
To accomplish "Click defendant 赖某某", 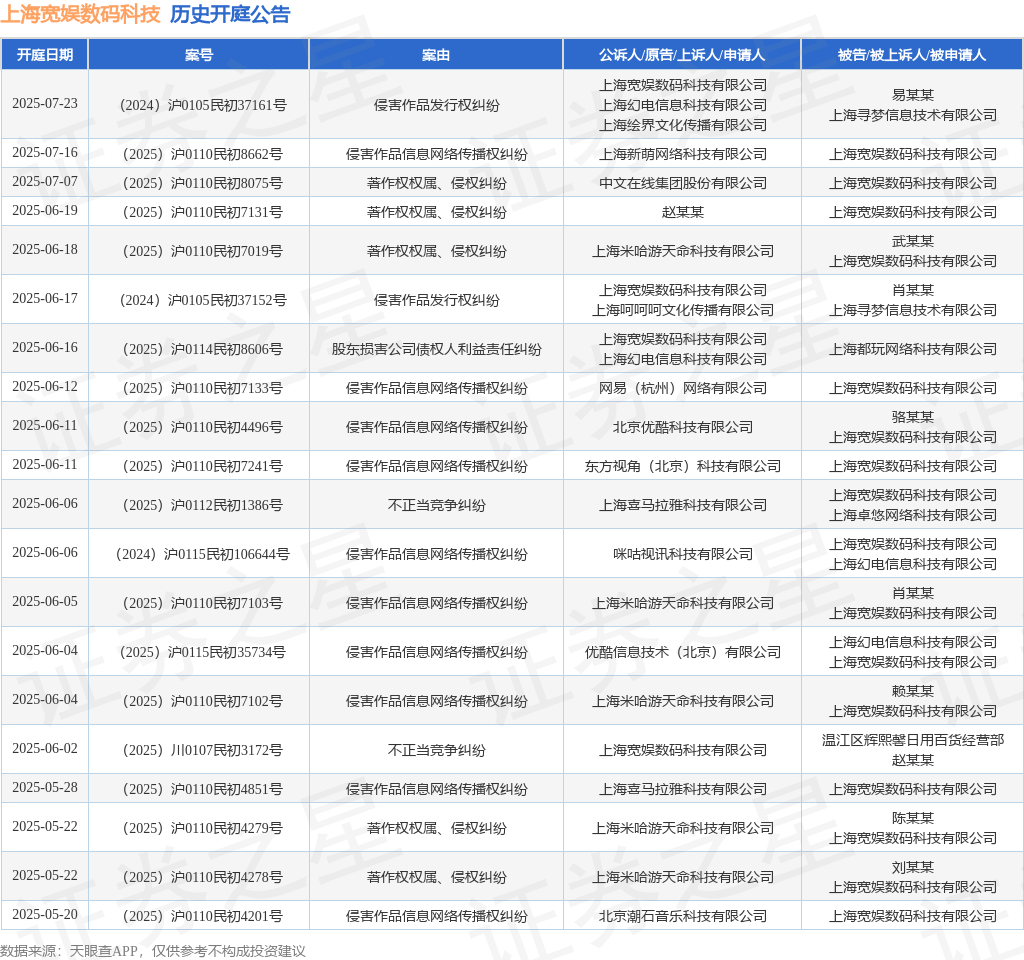I will [x=913, y=691].
